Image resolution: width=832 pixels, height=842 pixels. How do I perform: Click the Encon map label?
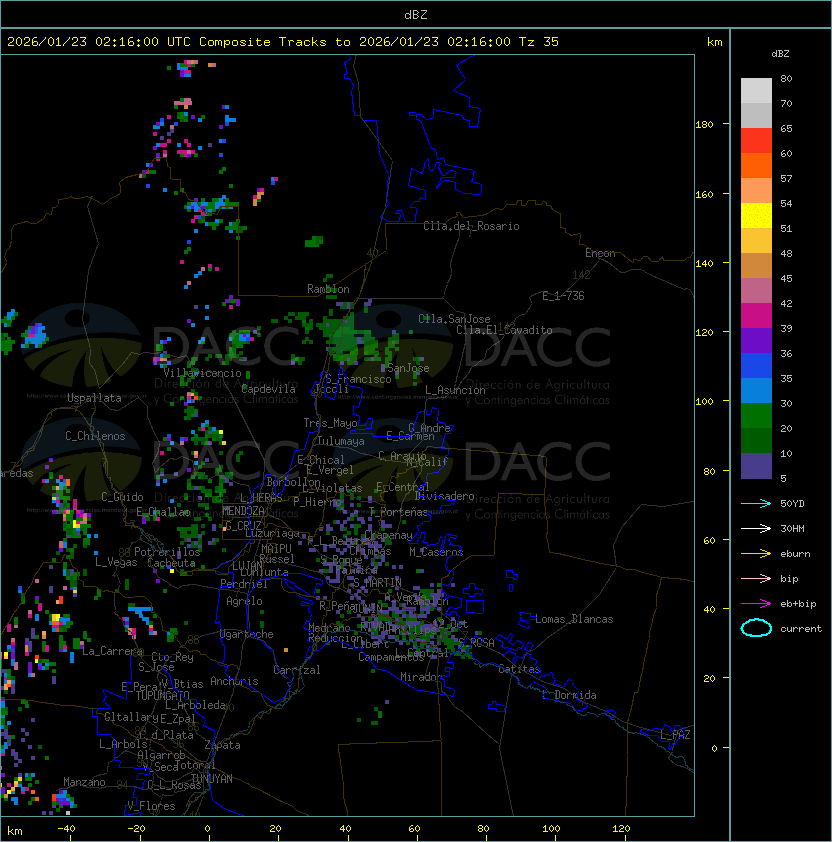click(x=600, y=253)
